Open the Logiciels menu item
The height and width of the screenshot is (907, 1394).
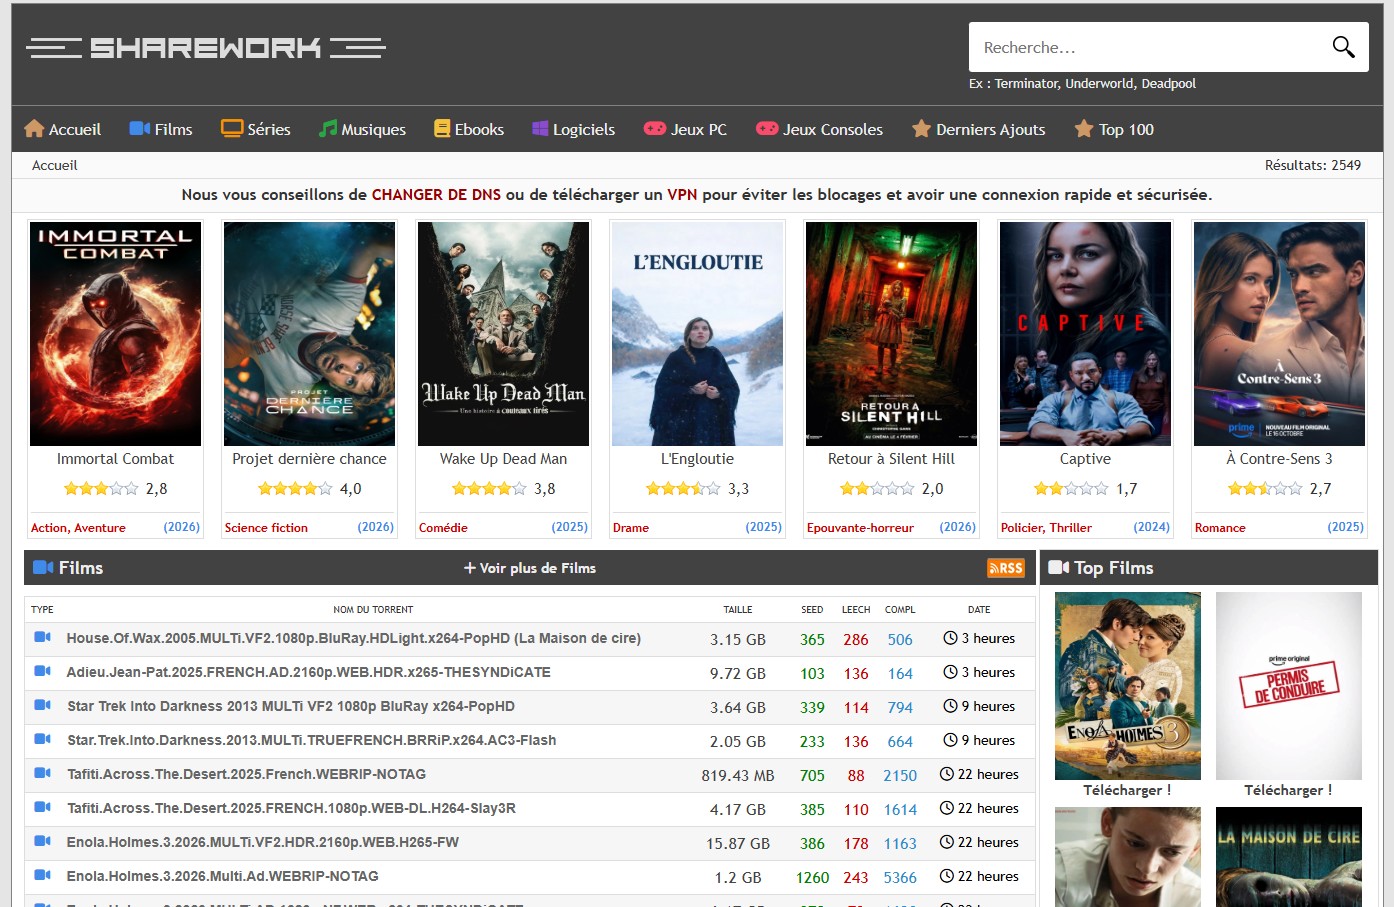(x=573, y=129)
